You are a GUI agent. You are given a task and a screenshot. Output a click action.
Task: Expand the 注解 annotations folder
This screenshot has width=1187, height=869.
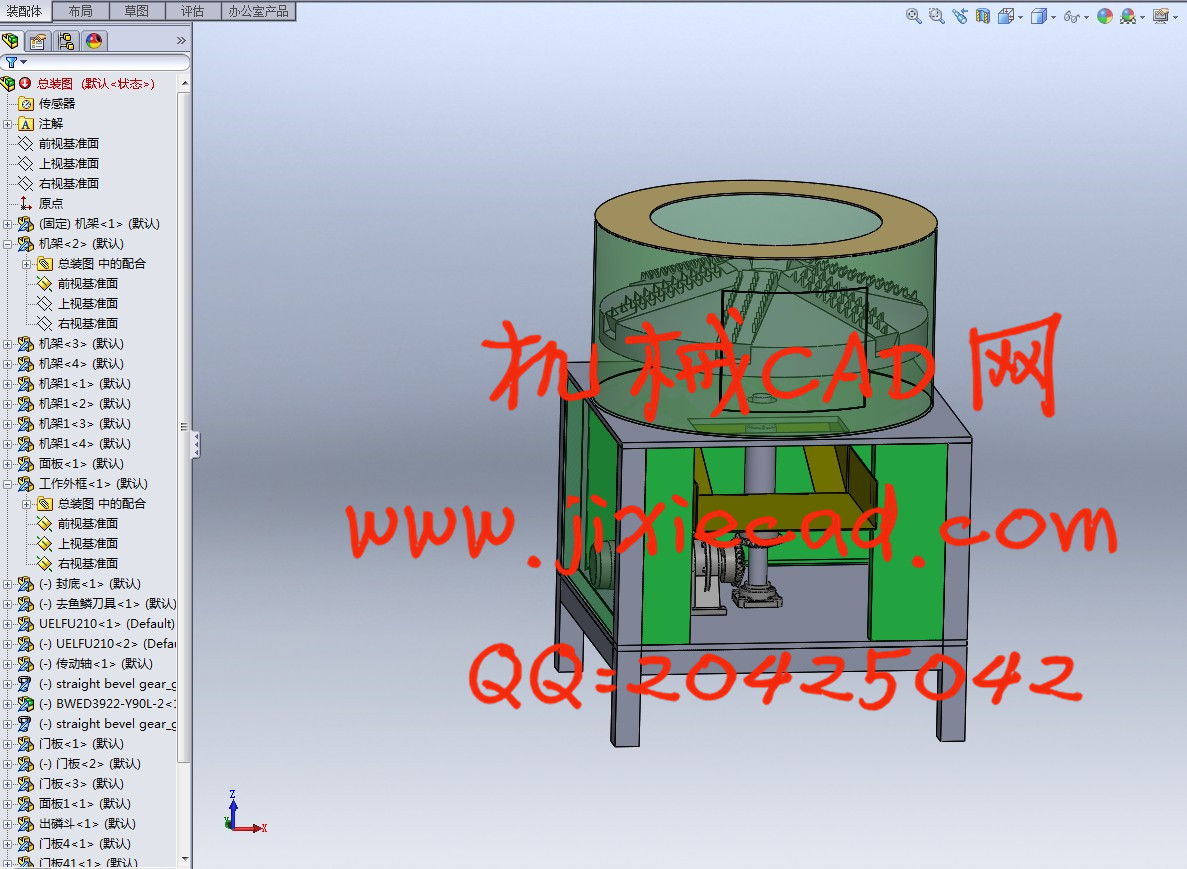point(8,124)
